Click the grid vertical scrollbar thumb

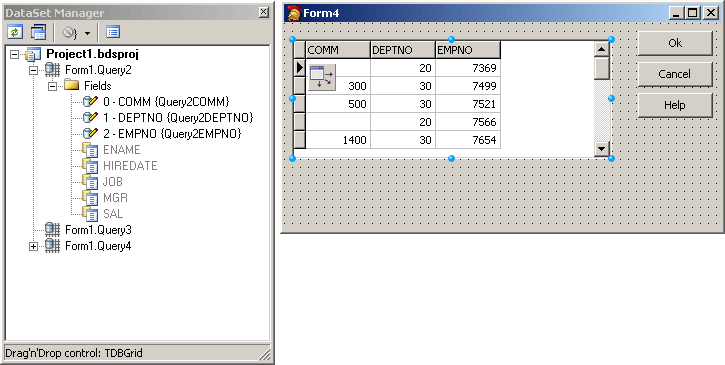pyautogui.click(x=602, y=68)
